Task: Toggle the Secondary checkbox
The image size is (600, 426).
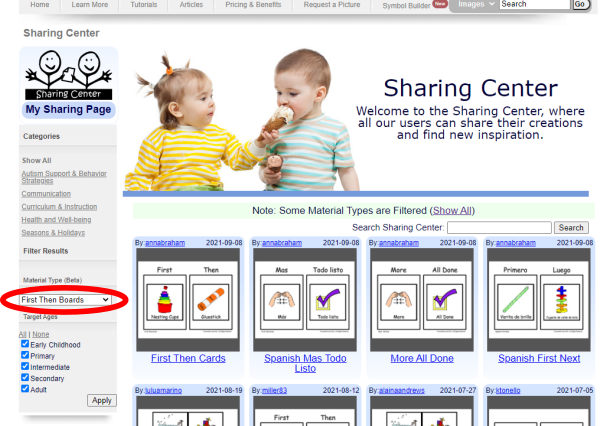Action: click(x=25, y=377)
